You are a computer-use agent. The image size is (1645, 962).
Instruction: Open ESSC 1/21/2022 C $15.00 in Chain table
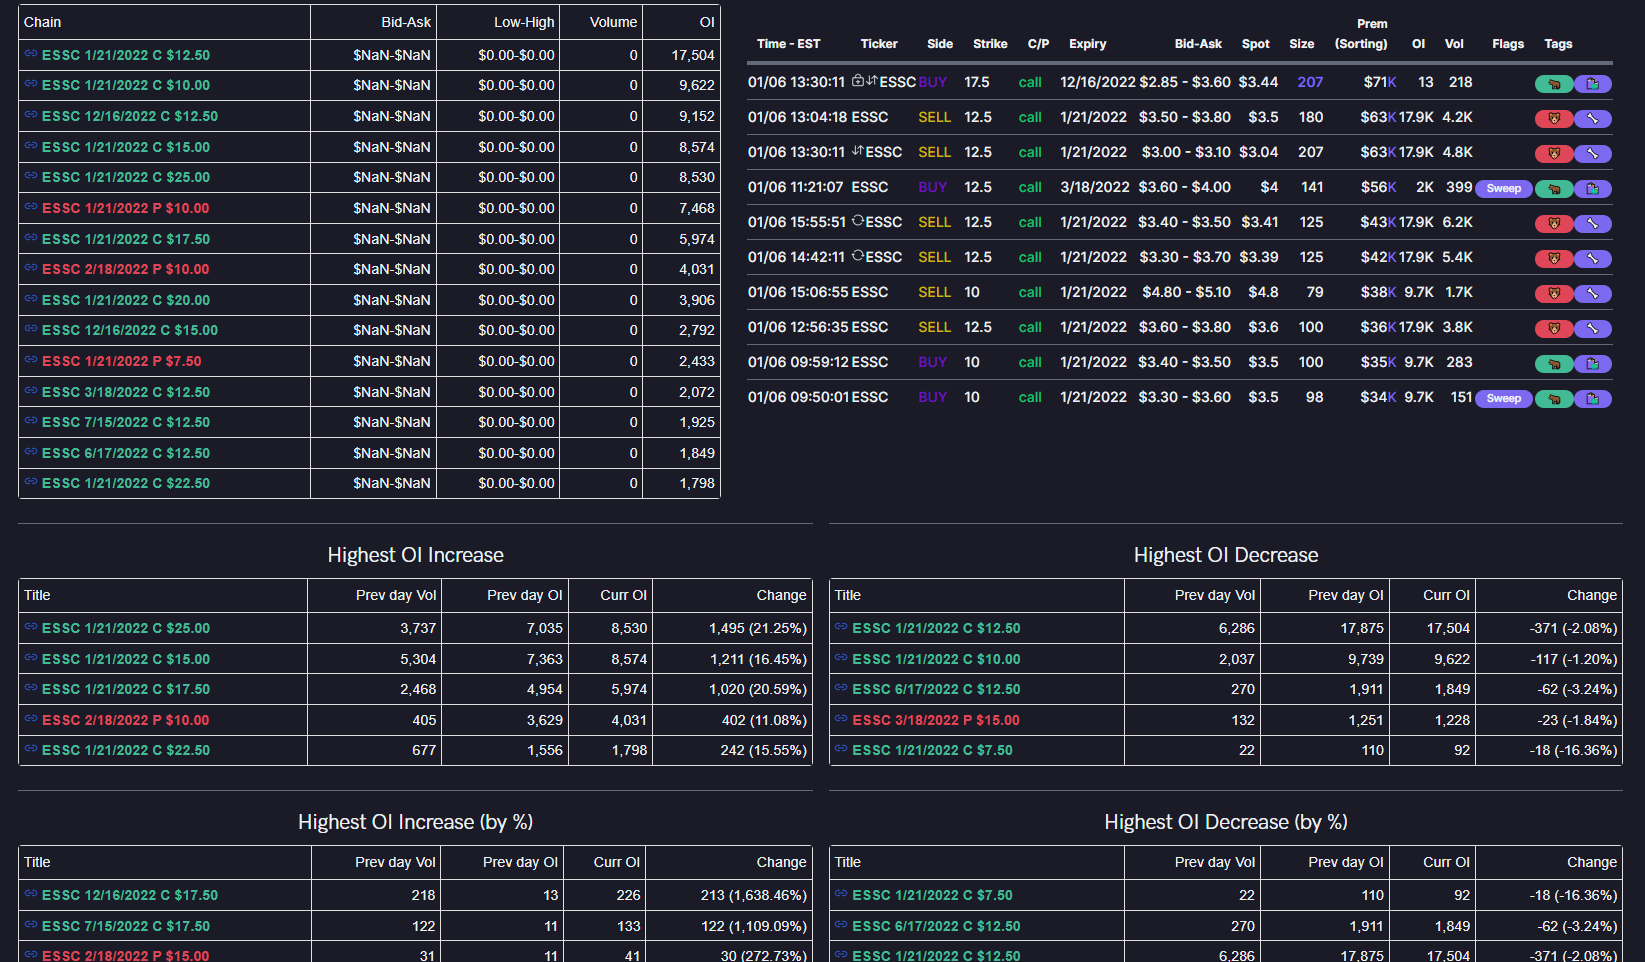[126, 147]
